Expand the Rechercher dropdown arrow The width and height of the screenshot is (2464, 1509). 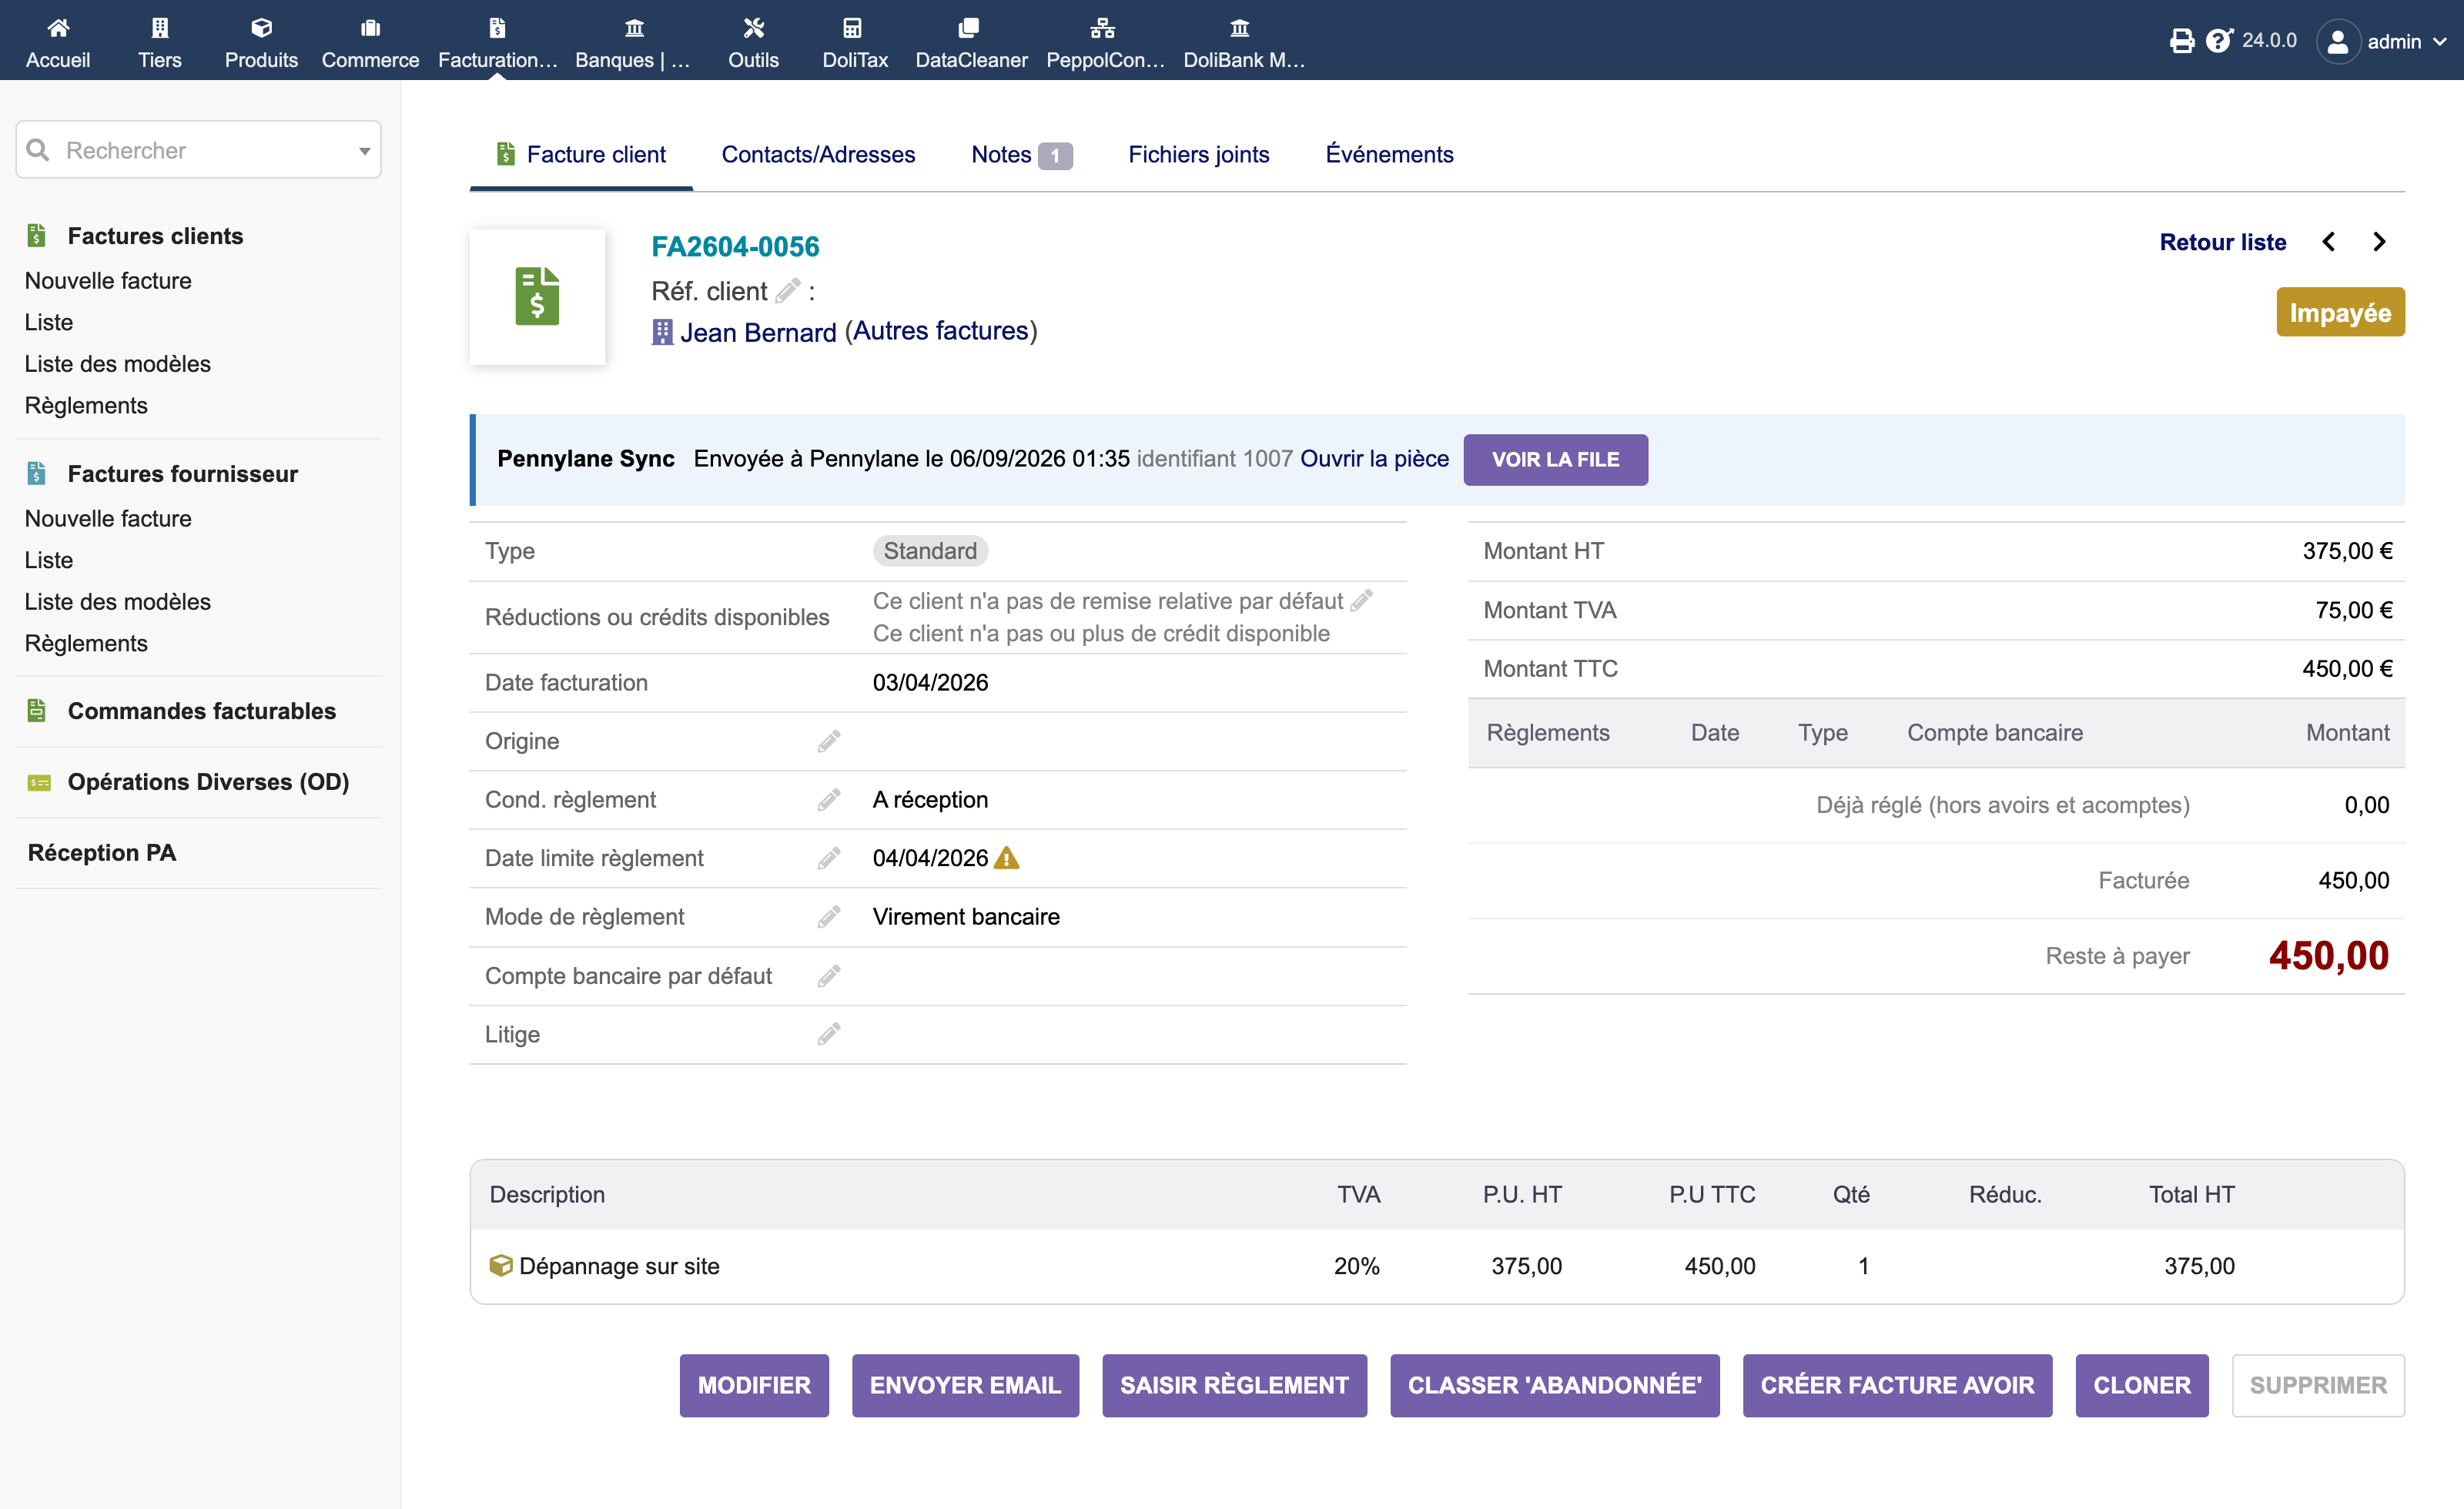[x=364, y=151]
